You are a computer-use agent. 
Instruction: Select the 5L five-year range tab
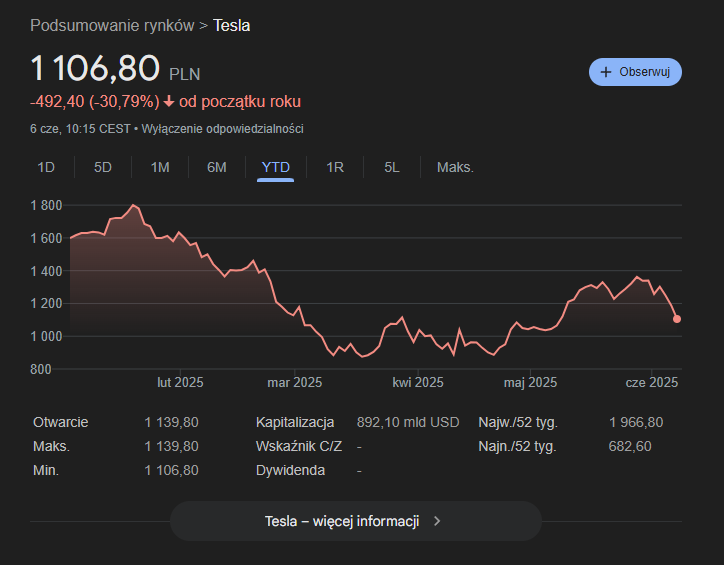392,167
